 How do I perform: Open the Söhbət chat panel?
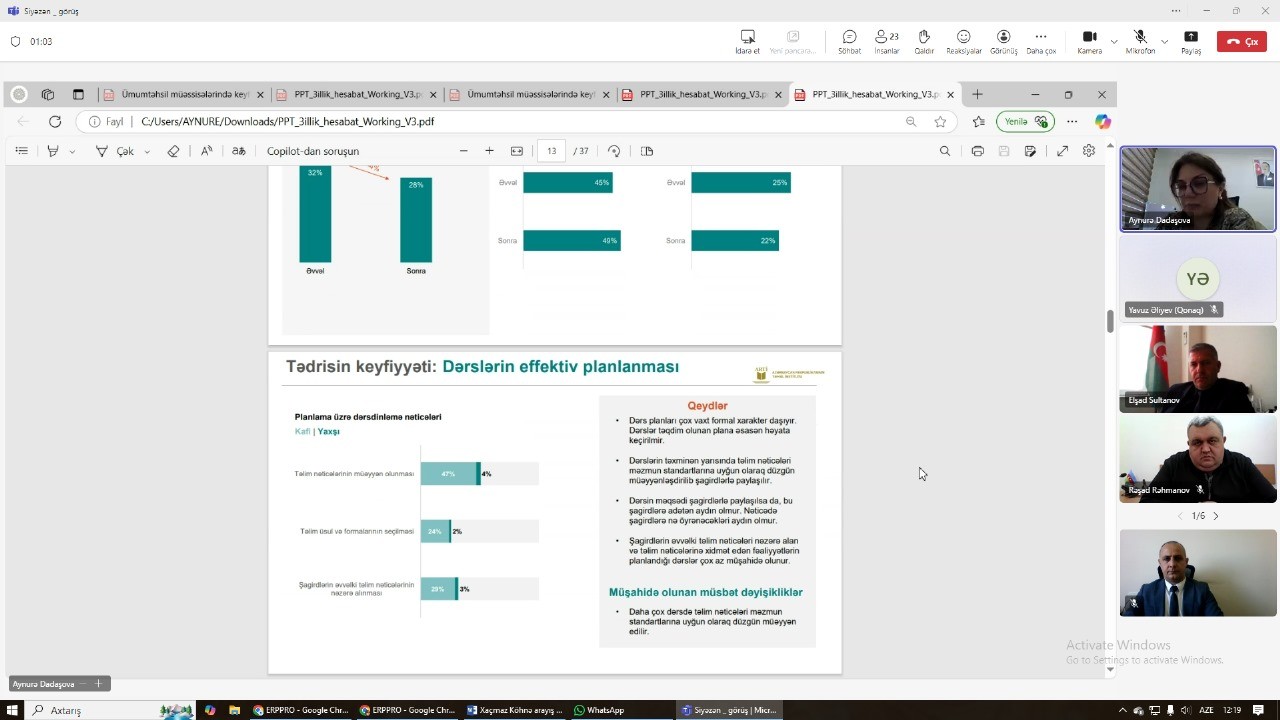tap(849, 41)
